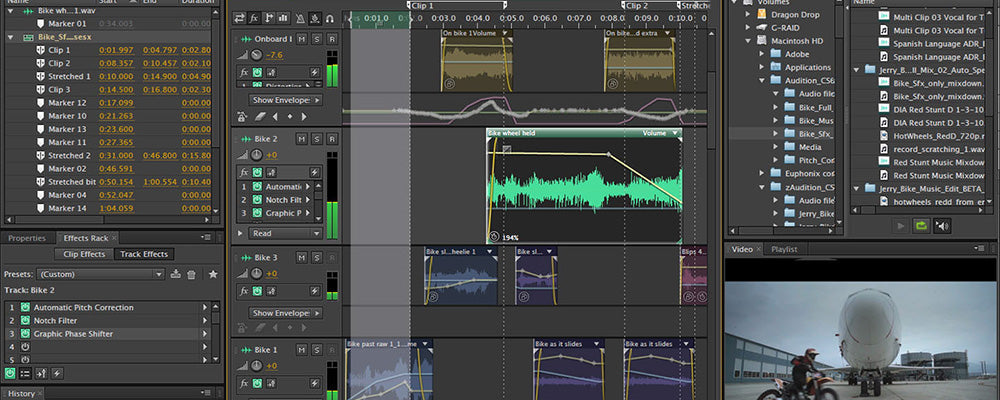
Task: Switch to the Properties tab
Action: coord(27,238)
